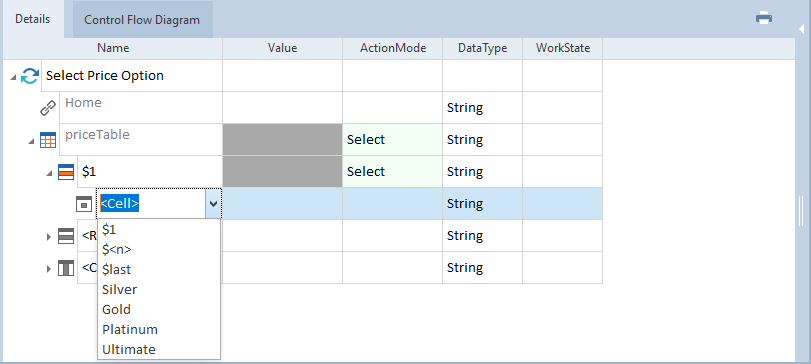Click the printer icon
The height and width of the screenshot is (364, 811).
click(x=763, y=18)
